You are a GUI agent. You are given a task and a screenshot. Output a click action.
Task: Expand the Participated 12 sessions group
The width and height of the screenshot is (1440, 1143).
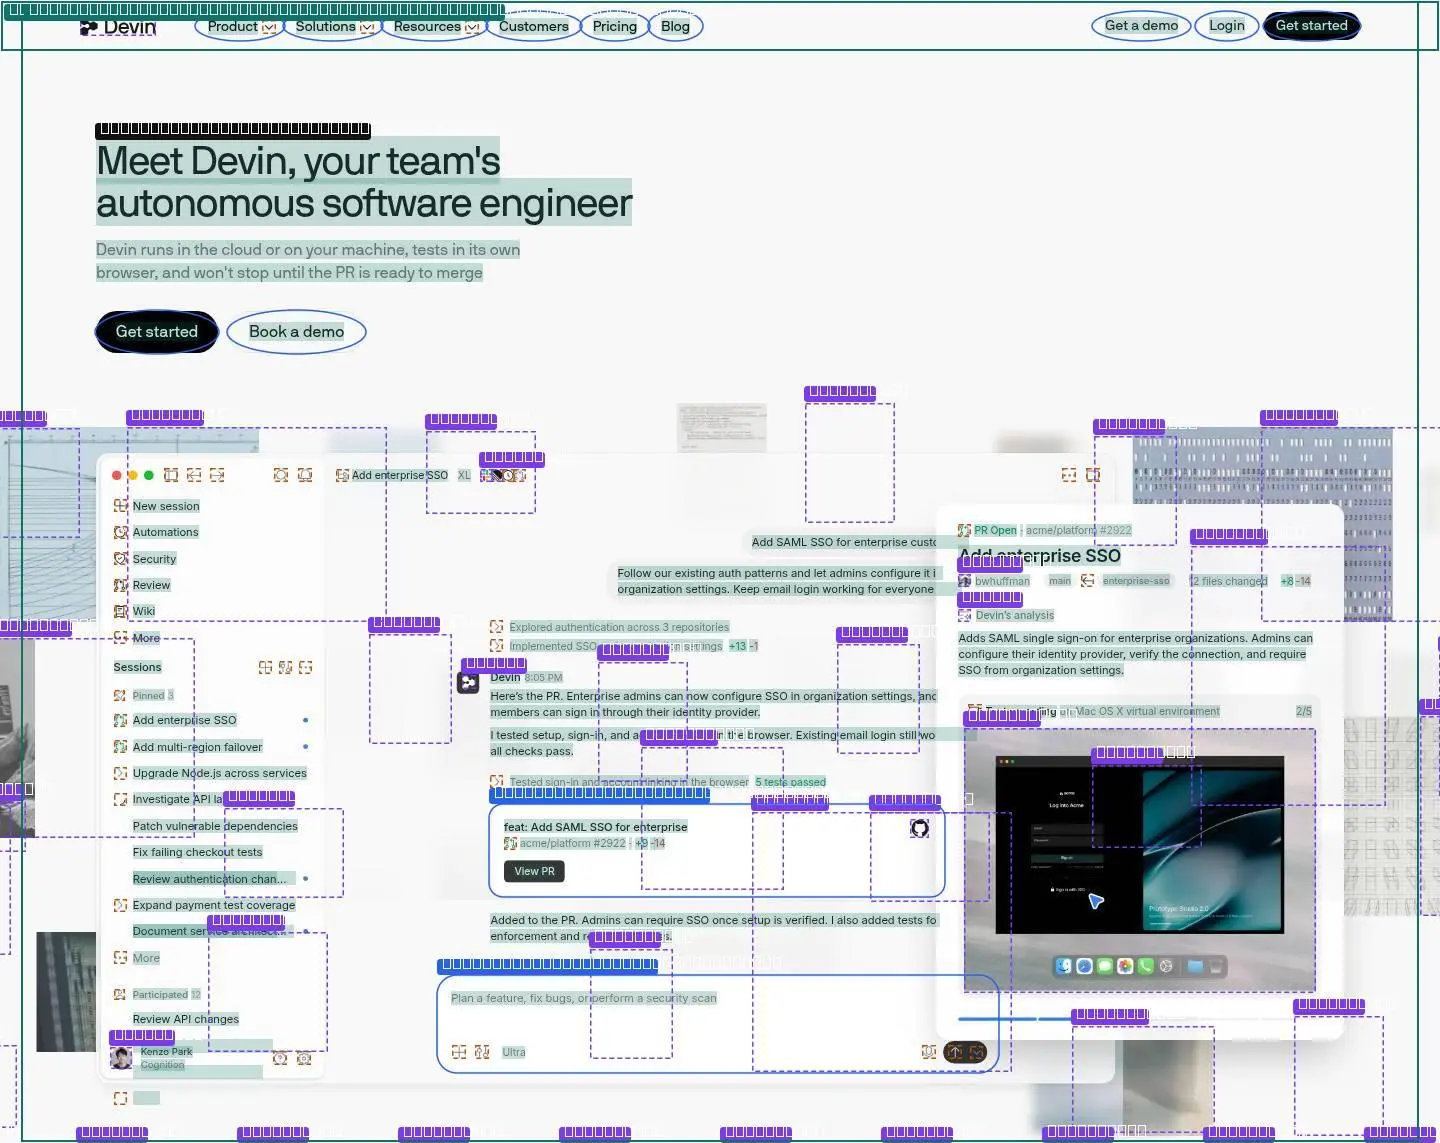coord(157,994)
